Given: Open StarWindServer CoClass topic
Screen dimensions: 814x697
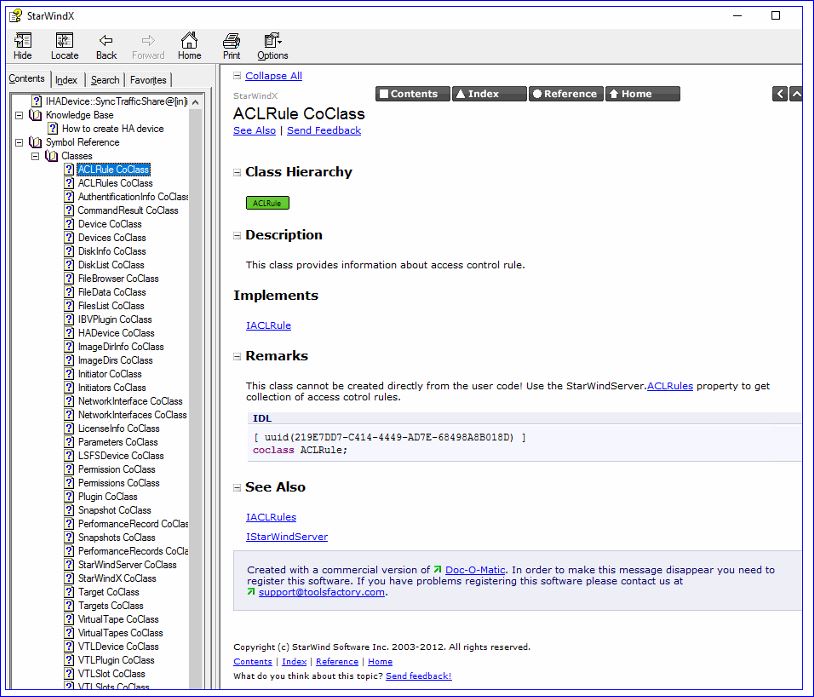Looking at the screenshot, I should point(127,565).
